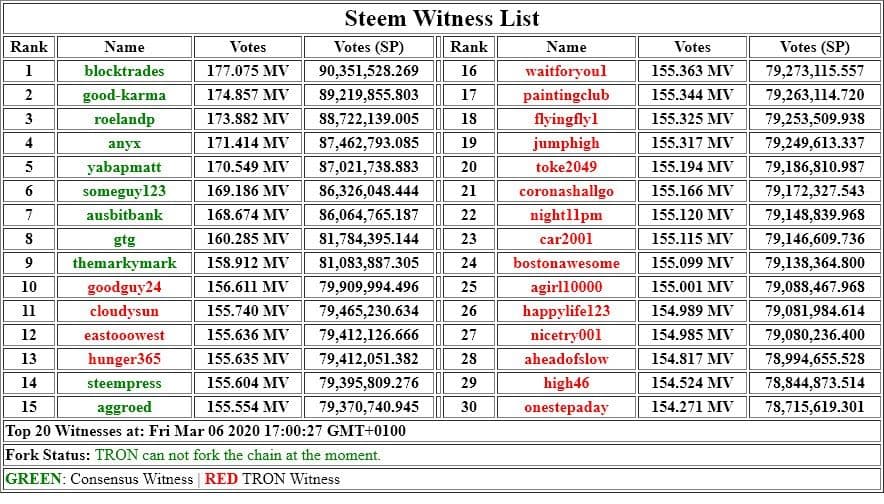Open roelandp witness profile

click(x=124, y=119)
